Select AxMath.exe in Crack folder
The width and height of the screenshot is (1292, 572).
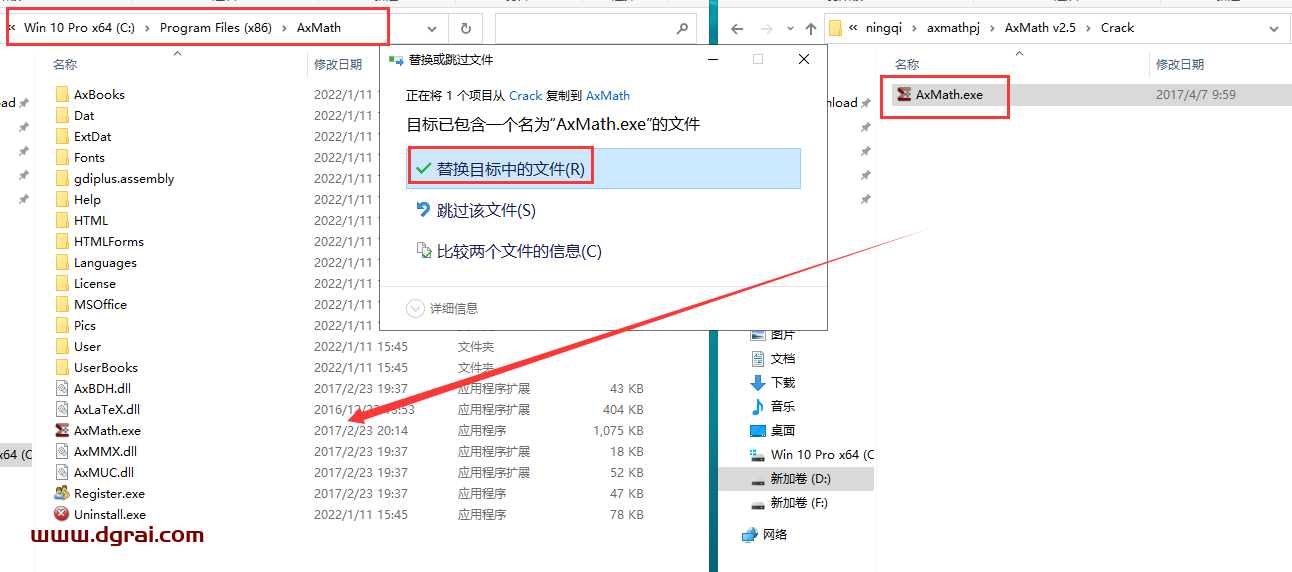pyautogui.click(x=949, y=94)
